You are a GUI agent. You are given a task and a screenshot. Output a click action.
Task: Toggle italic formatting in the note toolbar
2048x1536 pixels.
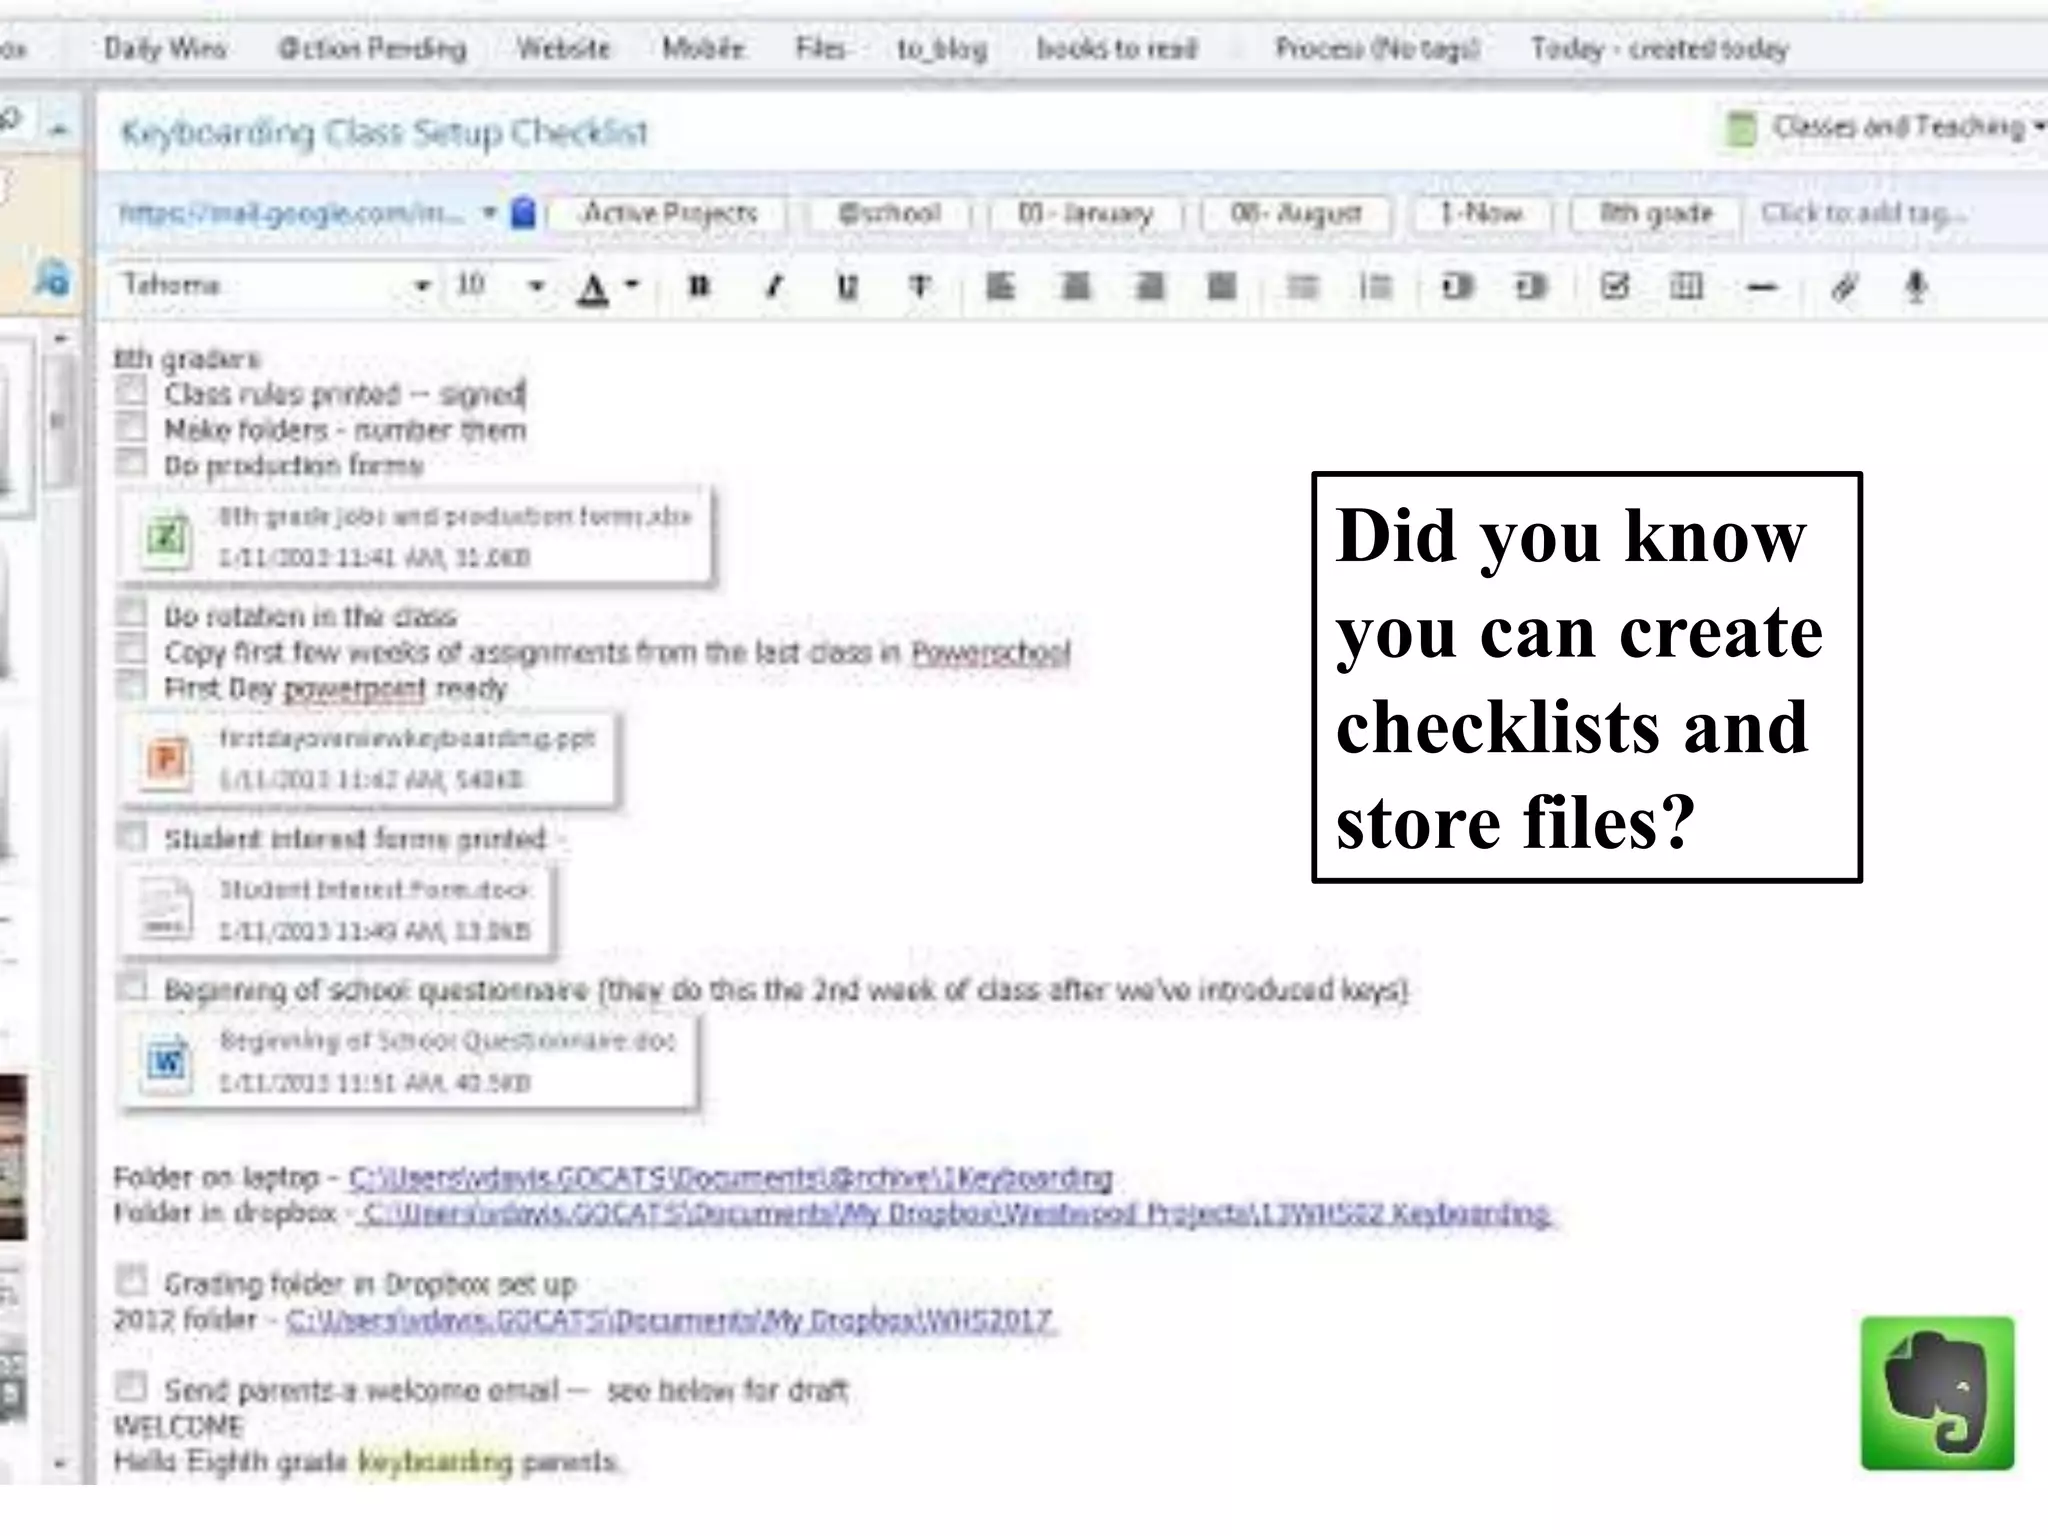tap(773, 287)
